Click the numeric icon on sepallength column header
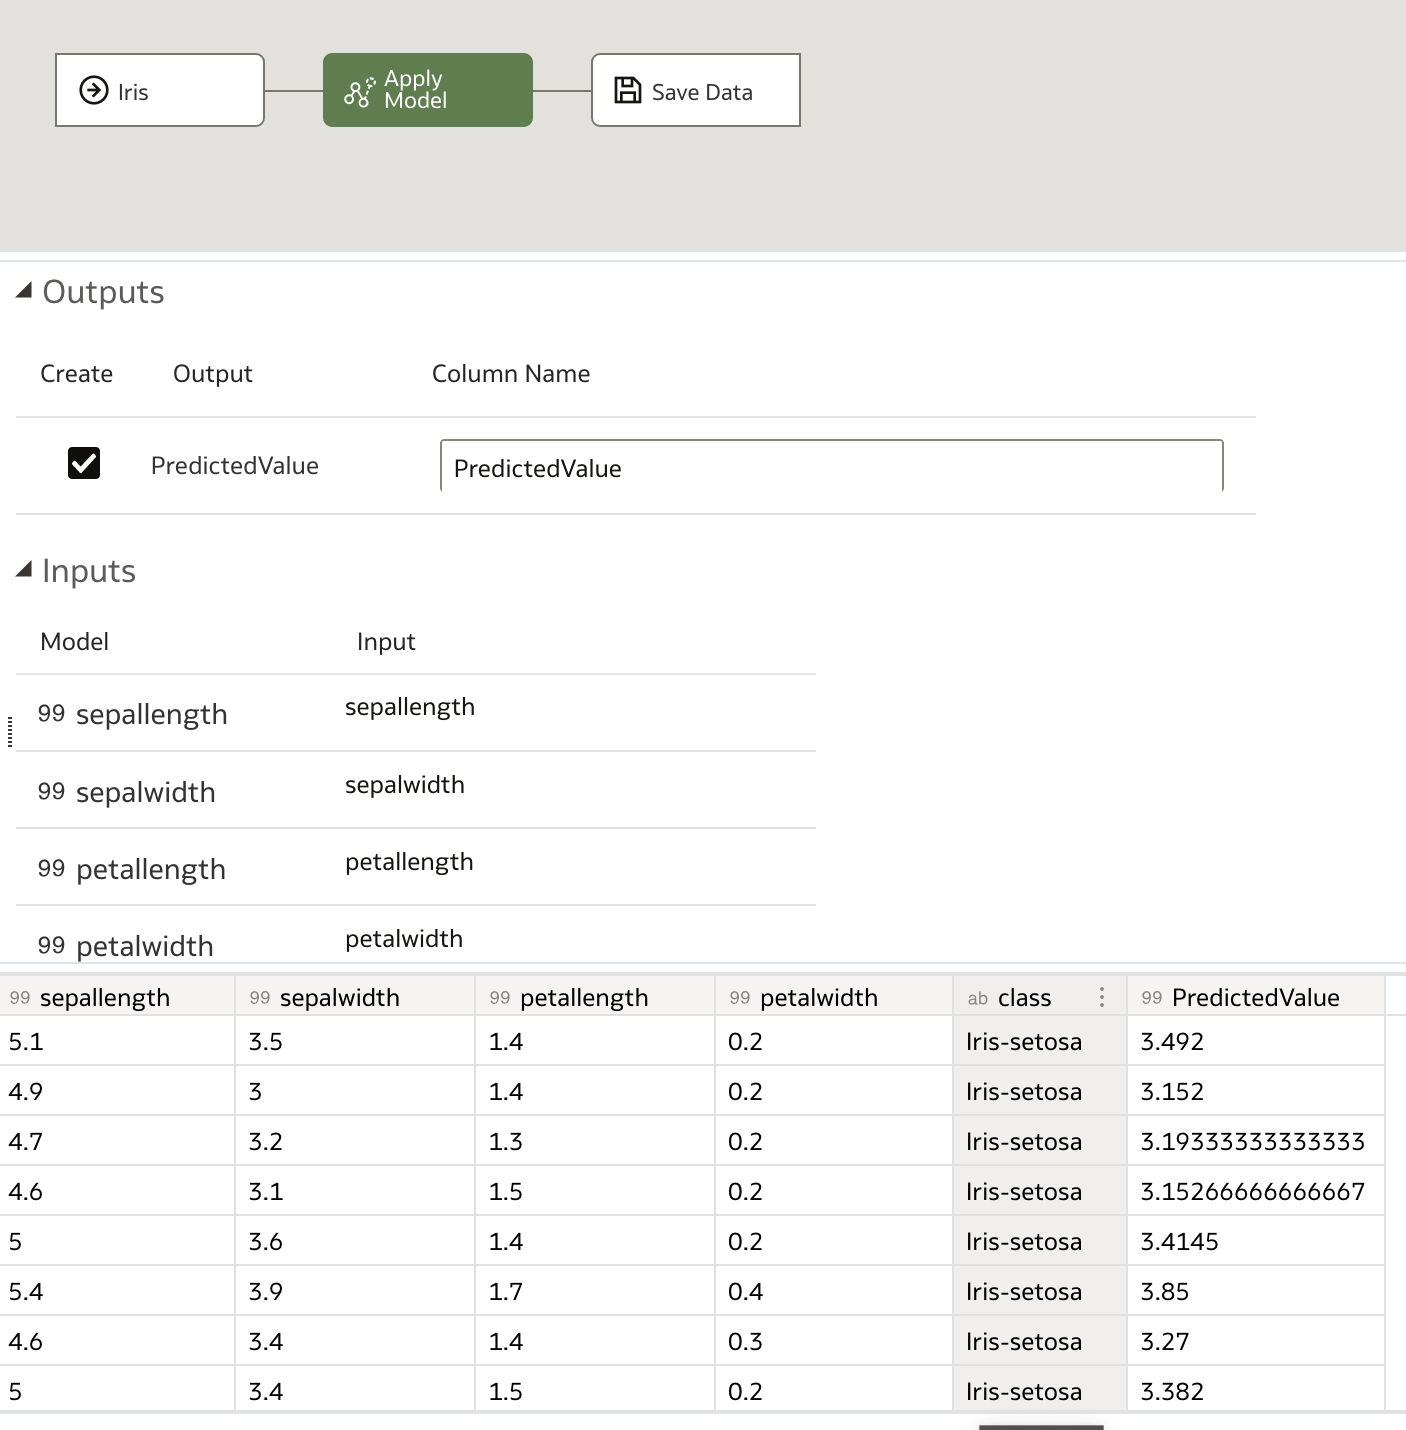The image size is (1406, 1430). pos(21,997)
